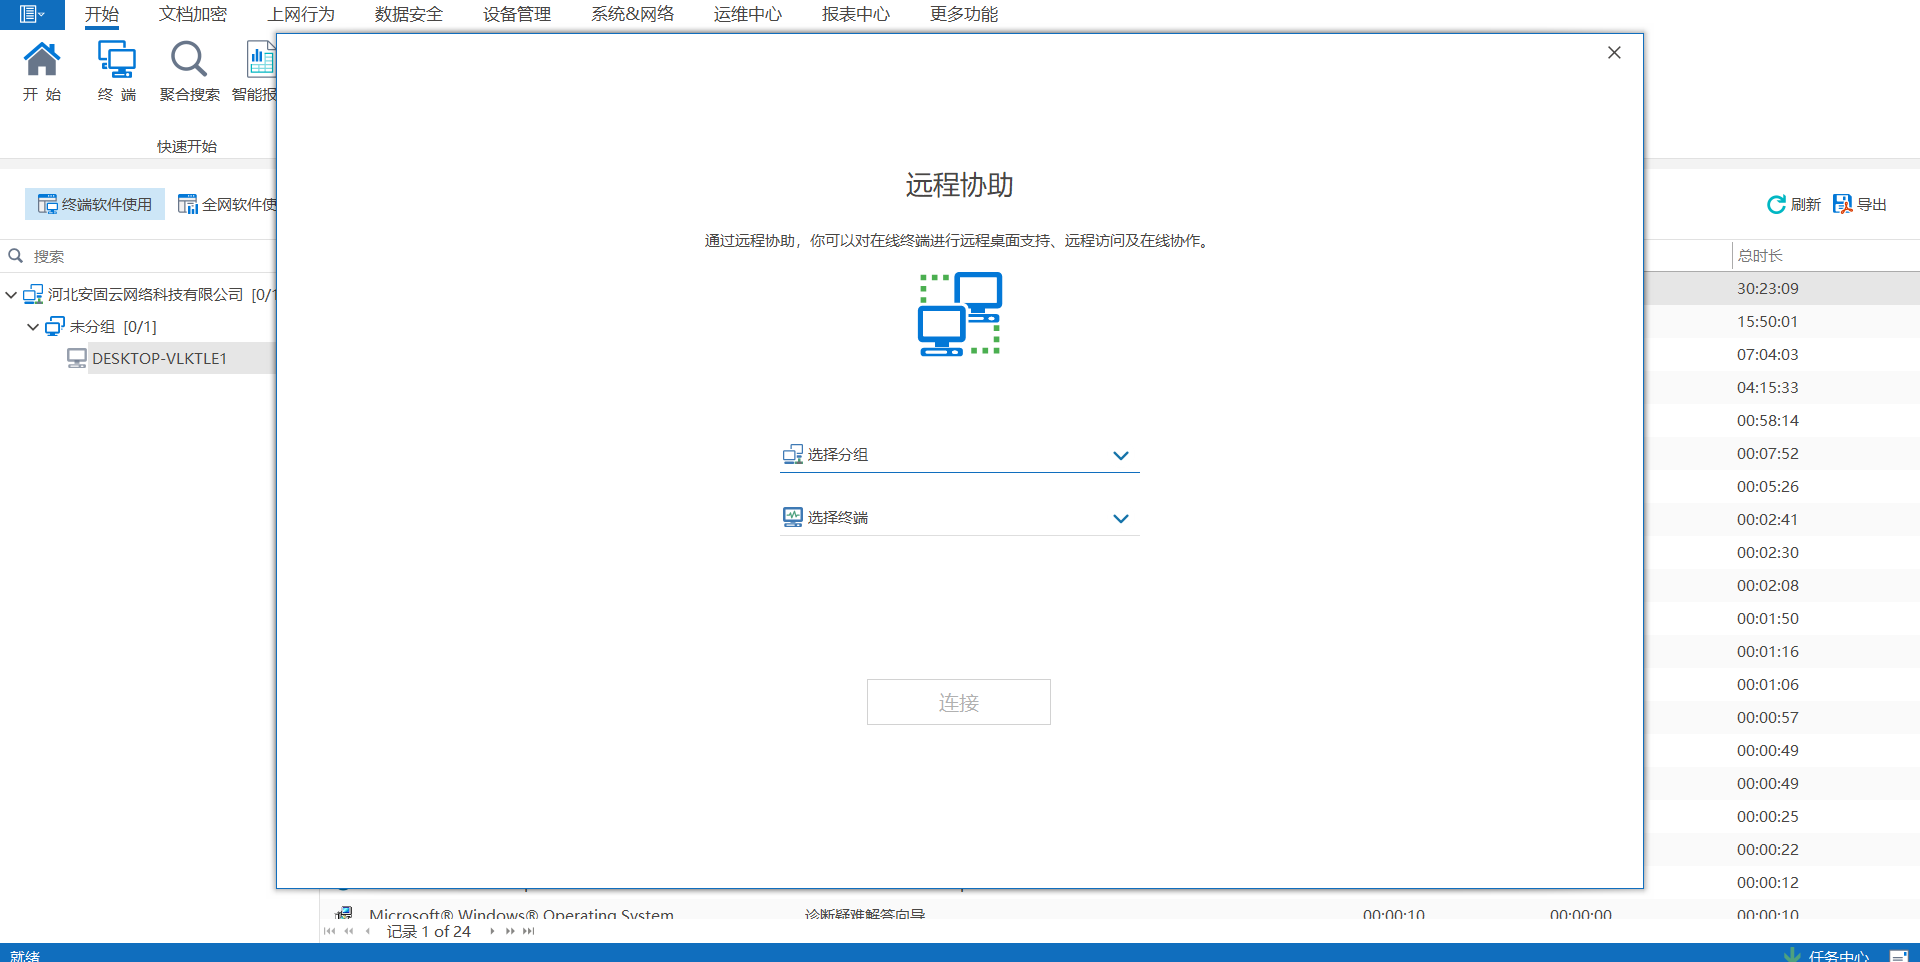The height and width of the screenshot is (962, 1920).
Task: Click the 连接 button
Action: (x=958, y=702)
